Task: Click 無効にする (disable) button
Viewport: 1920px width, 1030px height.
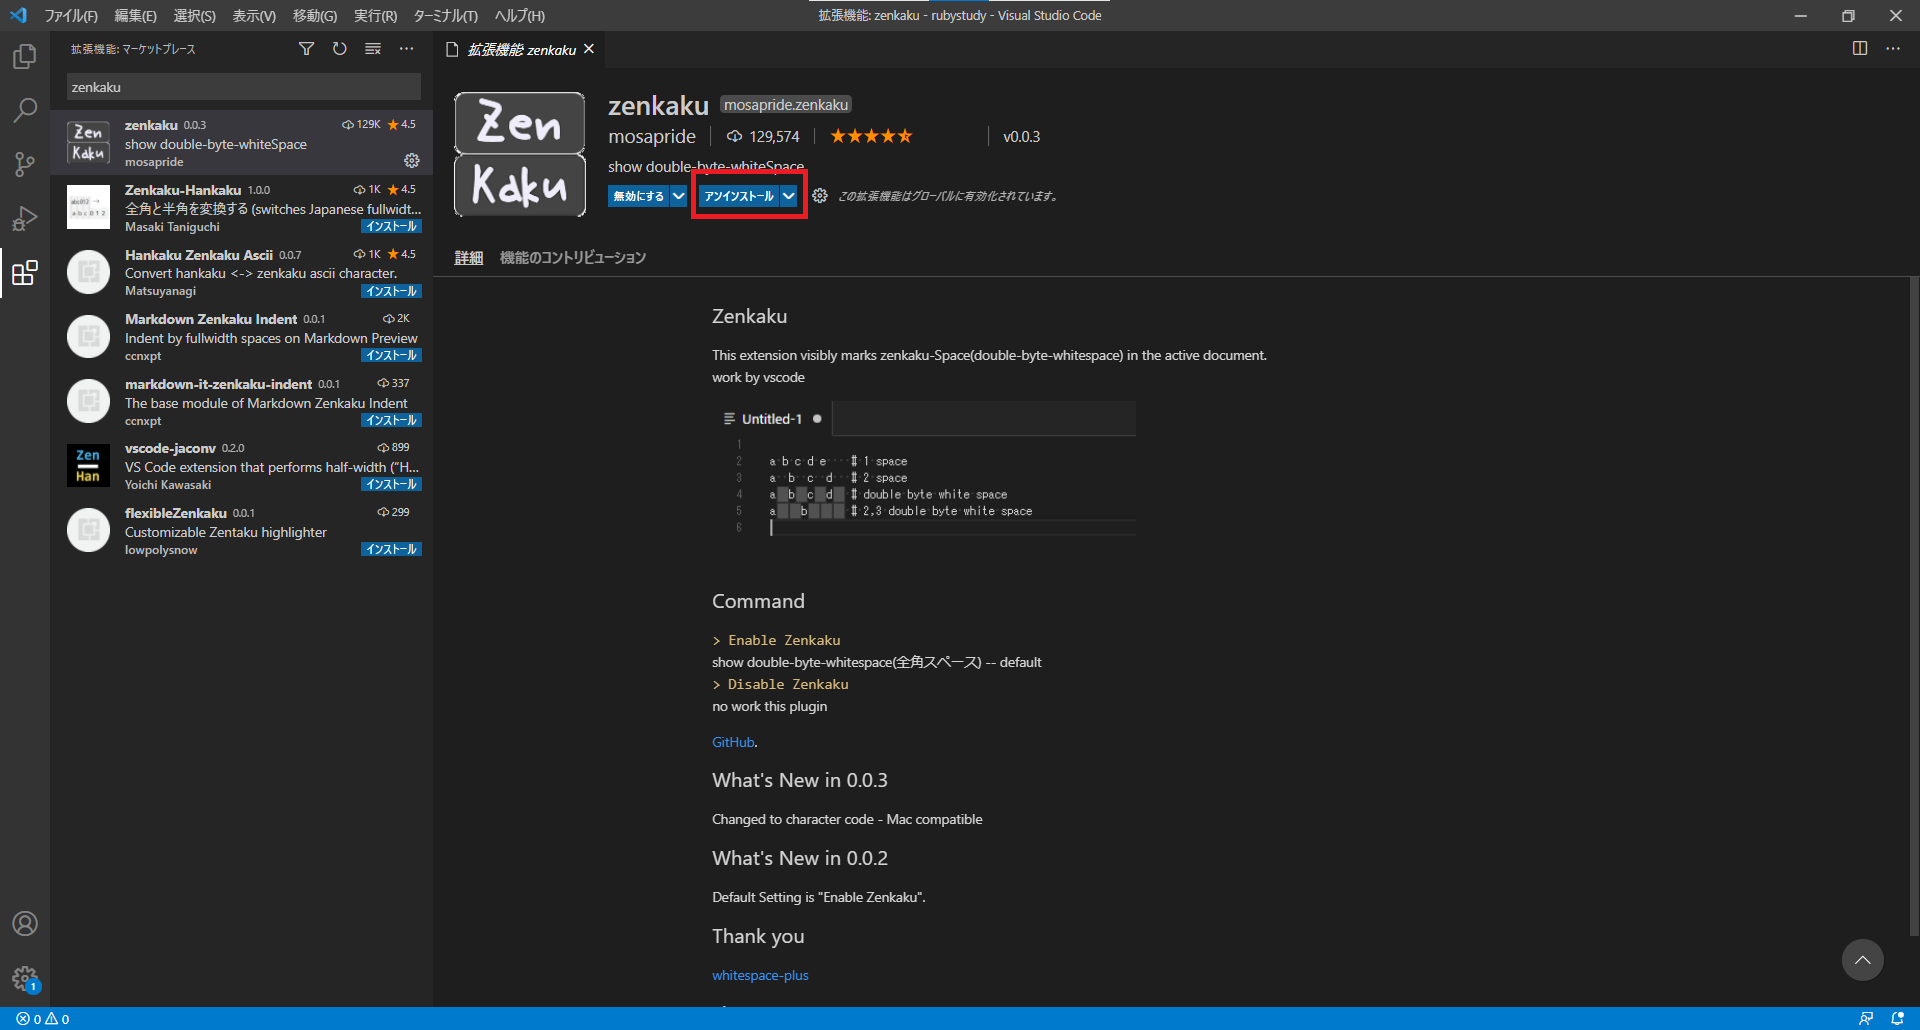Action: click(x=638, y=196)
